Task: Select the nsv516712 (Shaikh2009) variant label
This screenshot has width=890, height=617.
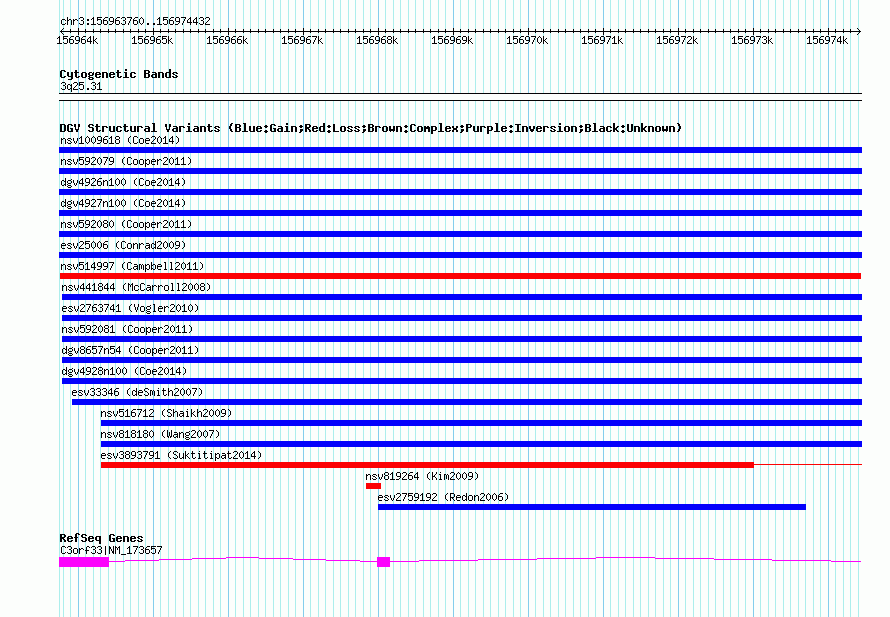Action: 166,413
